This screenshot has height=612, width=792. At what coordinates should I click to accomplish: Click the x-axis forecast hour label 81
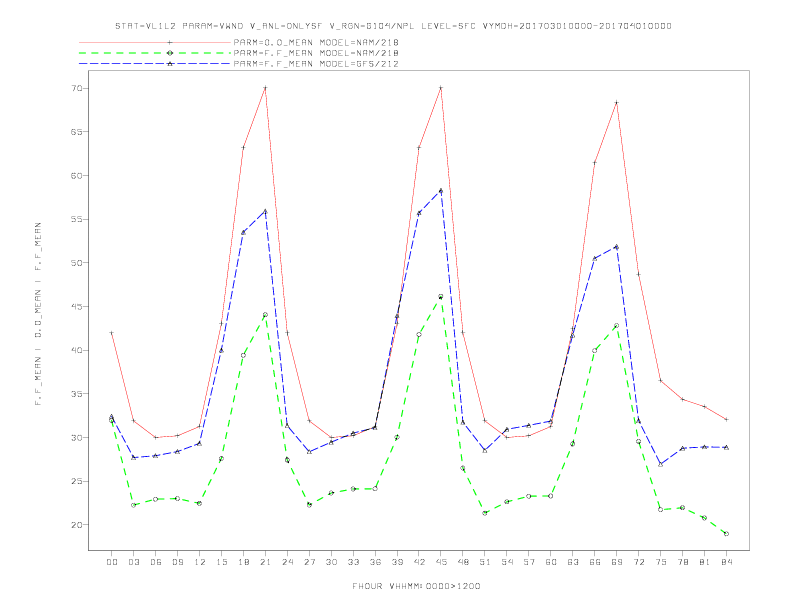click(x=705, y=562)
